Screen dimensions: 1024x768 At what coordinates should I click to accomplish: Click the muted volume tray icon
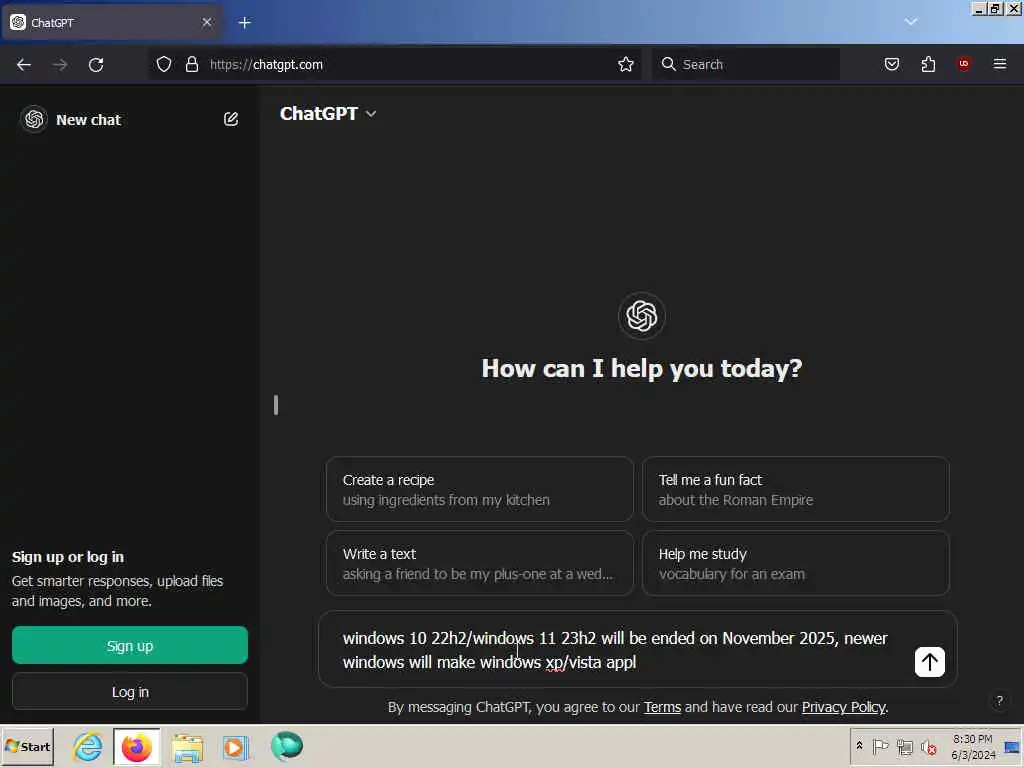[x=928, y=746]
